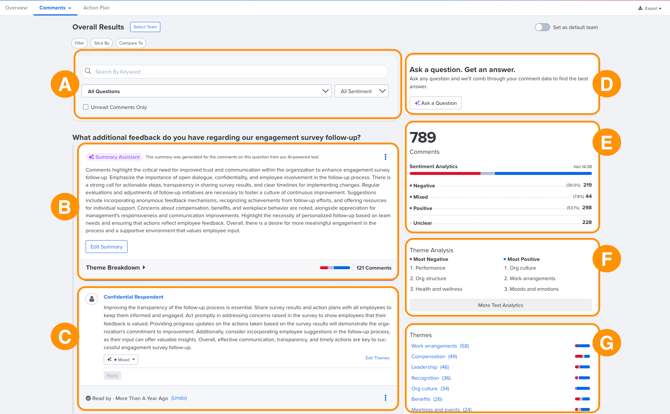
Task: Toggle Set as default team switch
Action: click(x=542, y=27)
